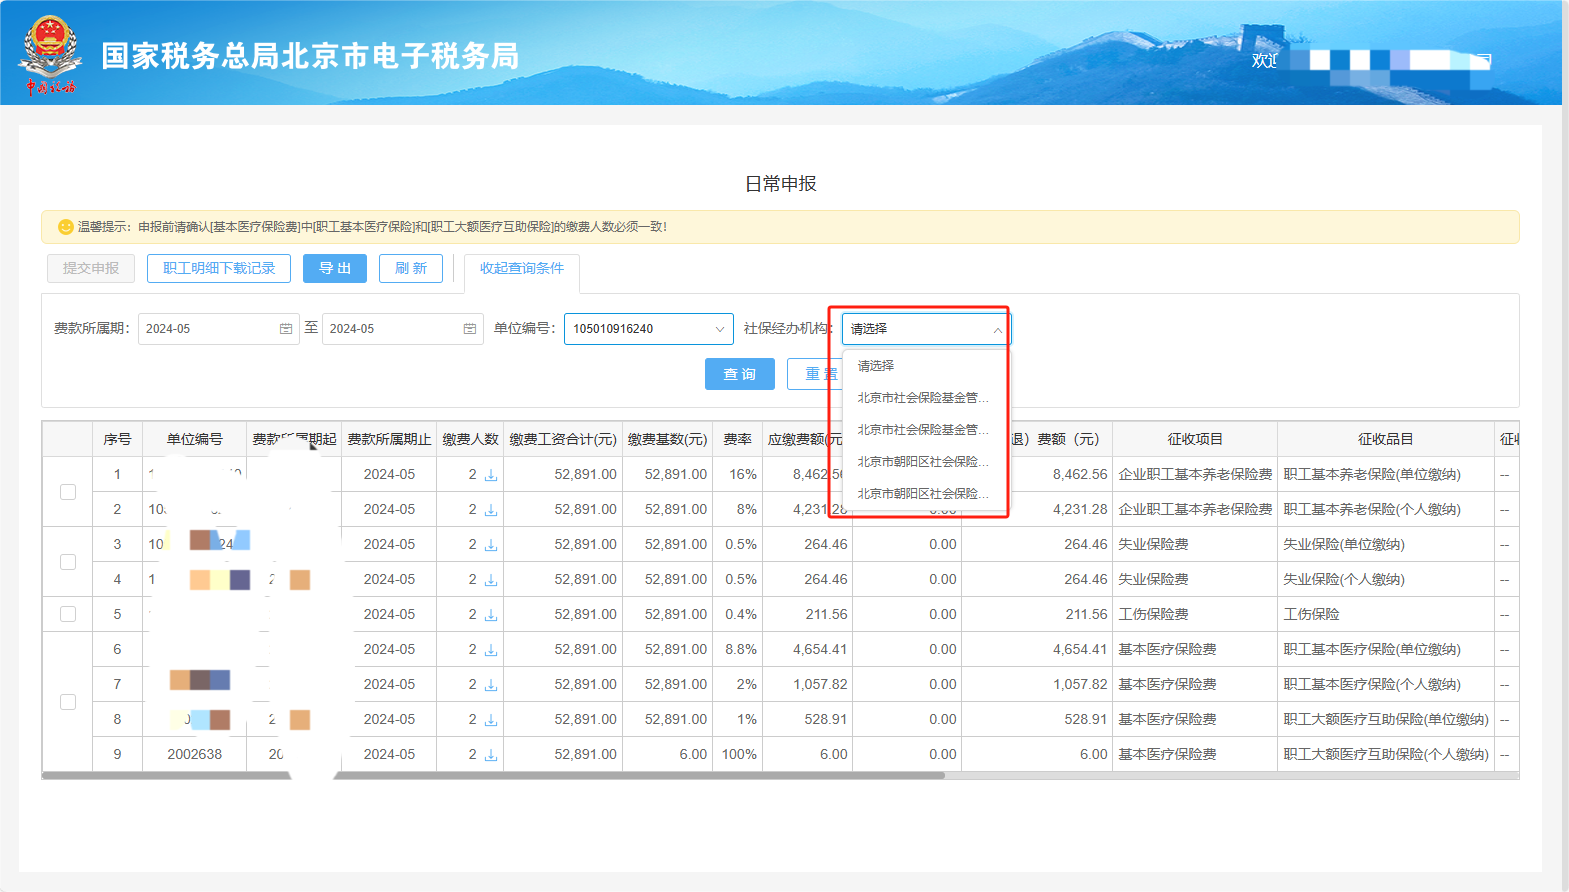This screenshot has height=892, width=1569.
Task: Tick checkbox for medical insurance rows 6-9
Action: point(68,702)
